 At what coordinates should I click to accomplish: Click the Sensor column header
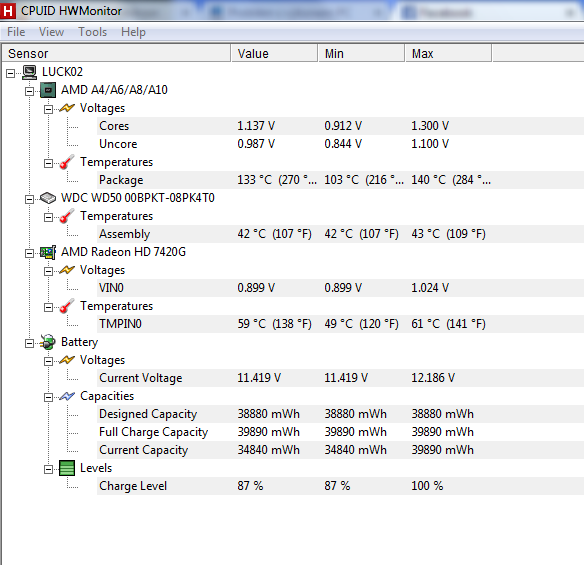116,53
